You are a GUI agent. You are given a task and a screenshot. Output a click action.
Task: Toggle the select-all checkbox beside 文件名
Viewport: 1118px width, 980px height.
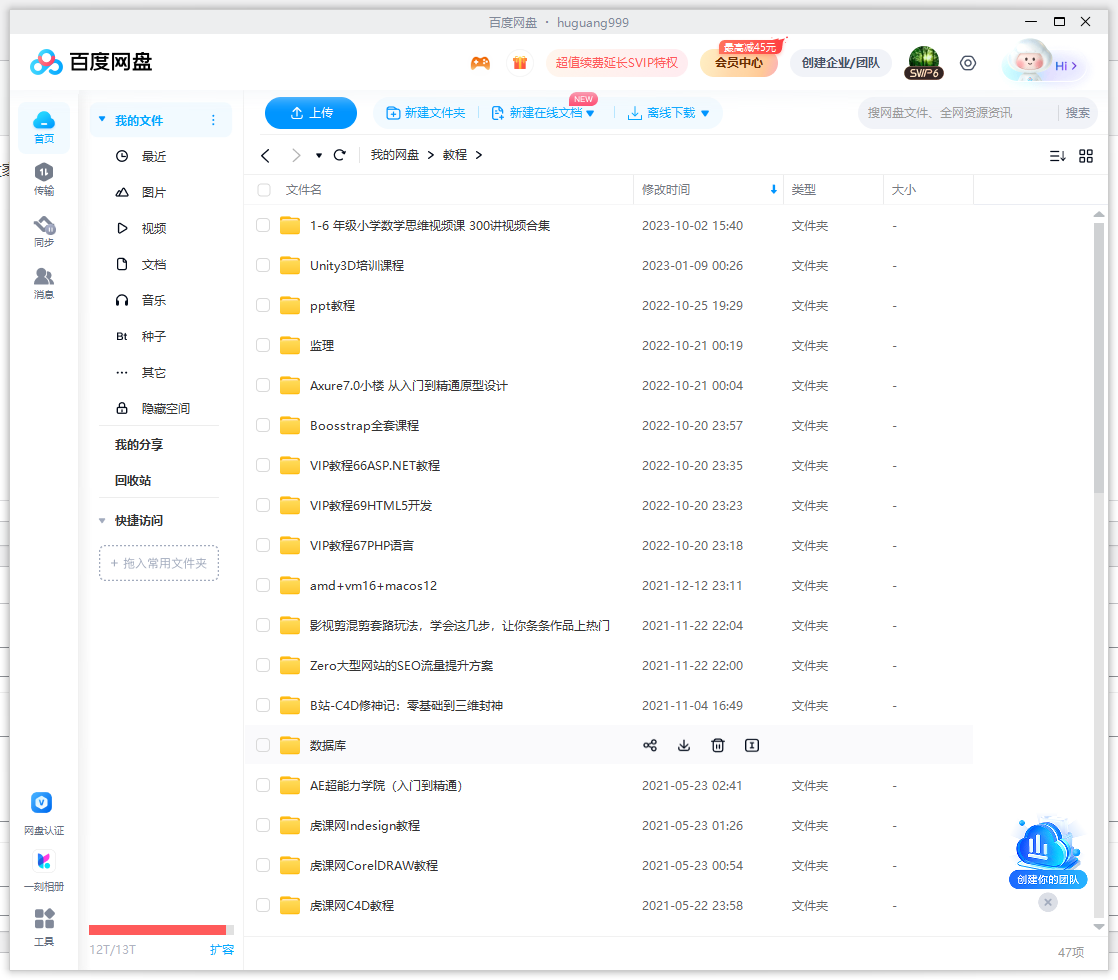pos(264,190)
